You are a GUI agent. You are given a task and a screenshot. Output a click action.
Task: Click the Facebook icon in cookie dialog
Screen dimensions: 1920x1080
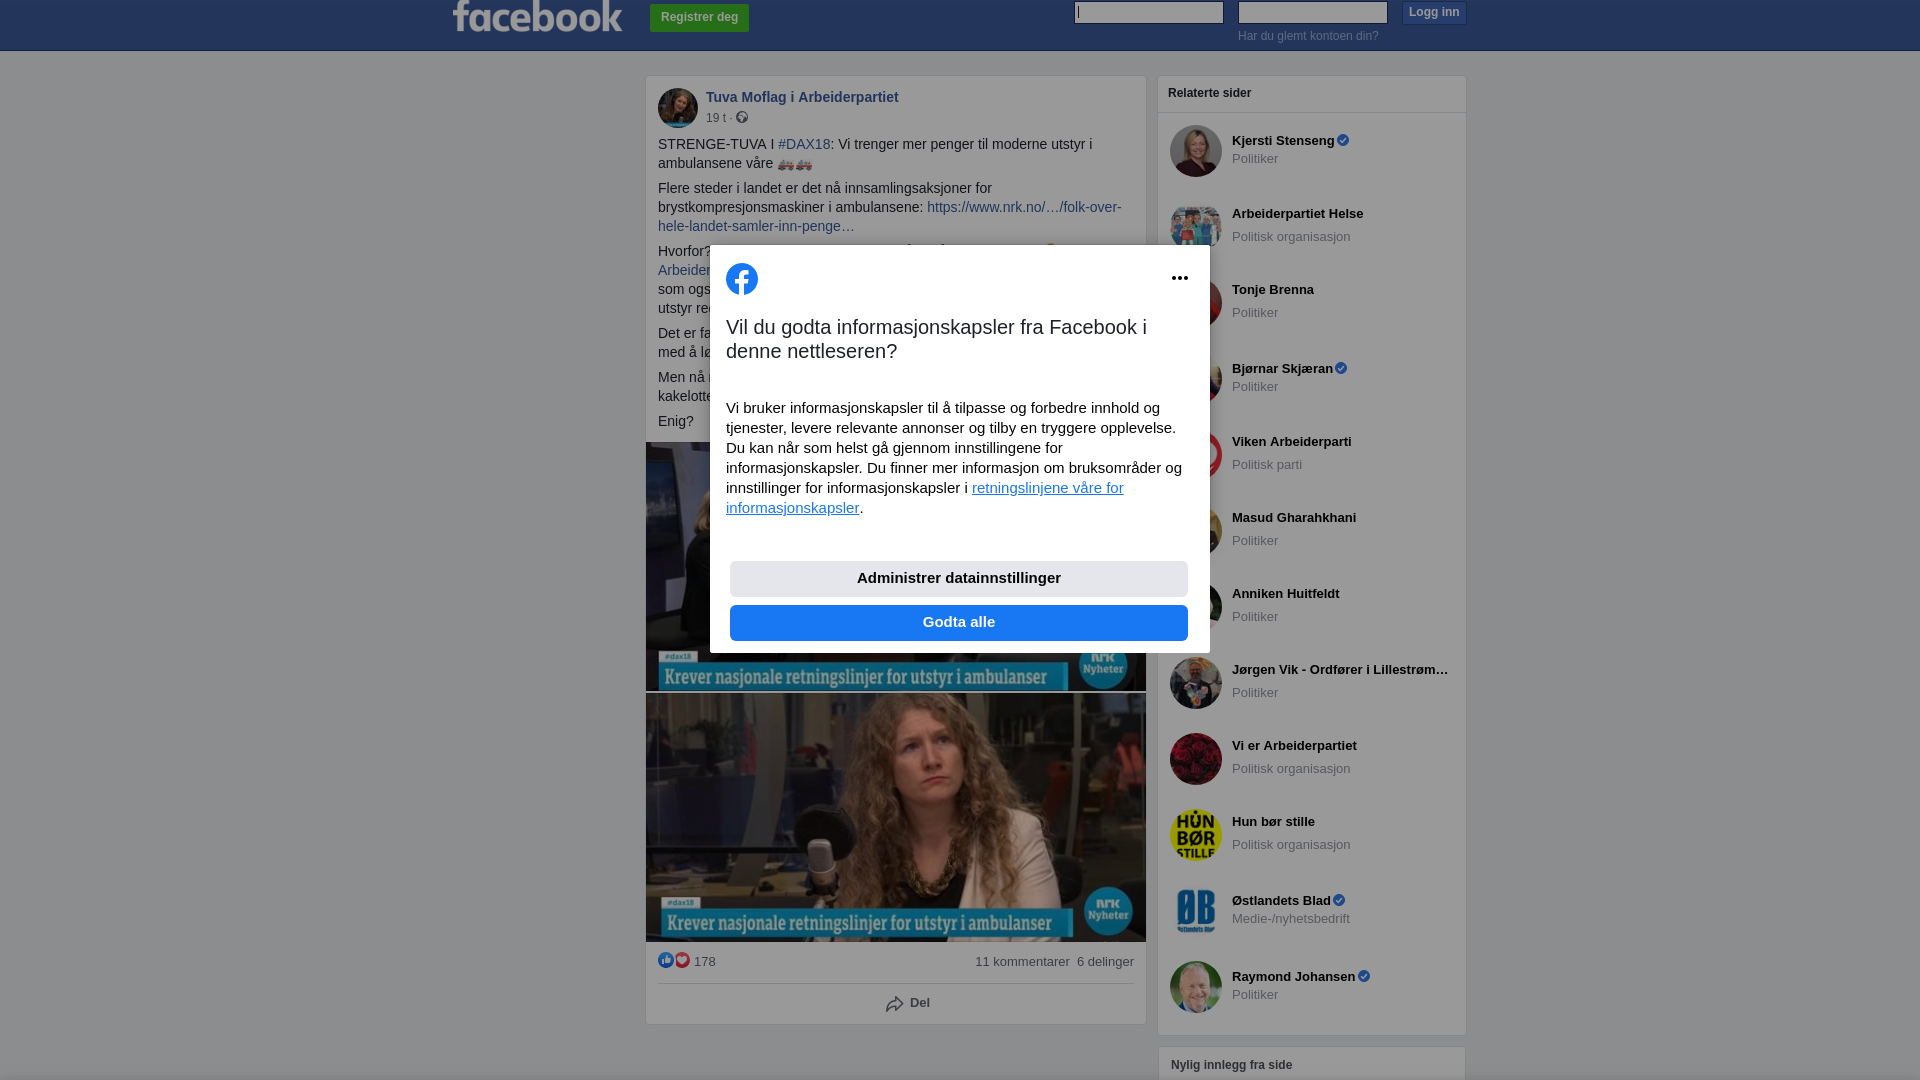tap(742, 279)
